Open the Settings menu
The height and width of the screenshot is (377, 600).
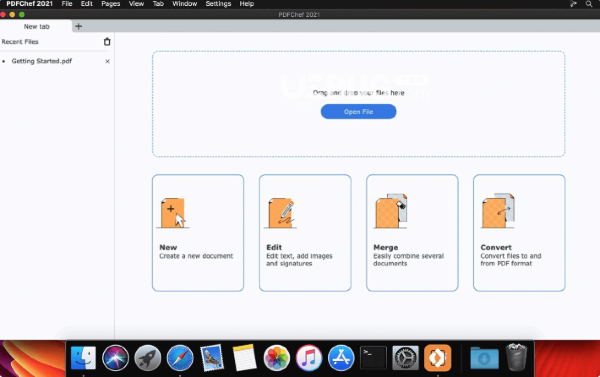point(218,4)
